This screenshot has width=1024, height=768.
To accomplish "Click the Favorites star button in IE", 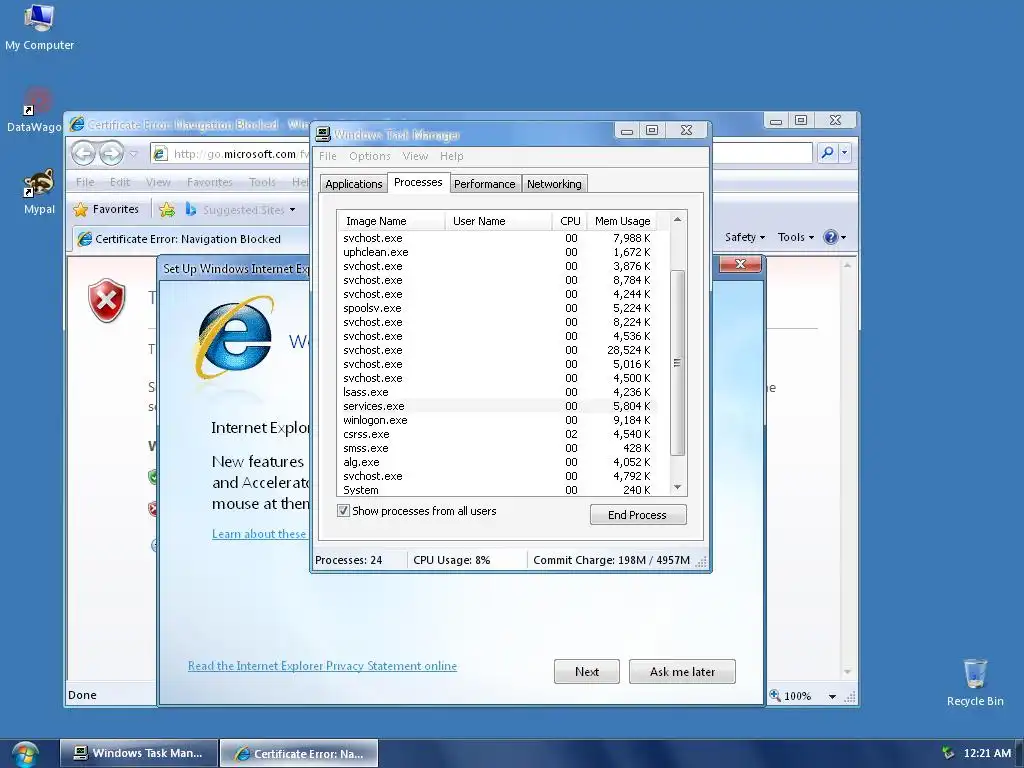I will (106, 210).
